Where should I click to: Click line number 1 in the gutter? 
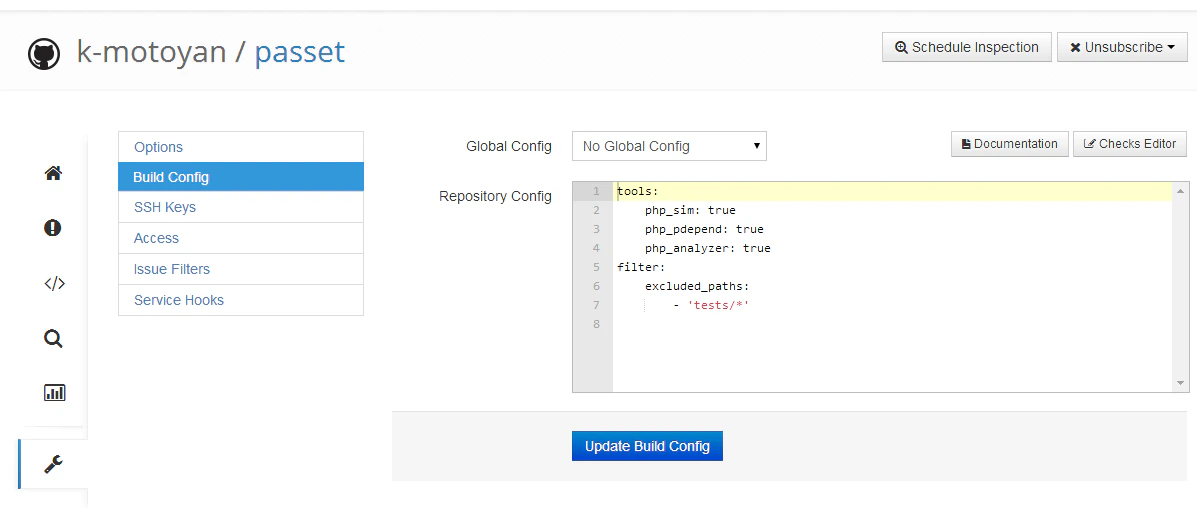(x=596, y=191)
